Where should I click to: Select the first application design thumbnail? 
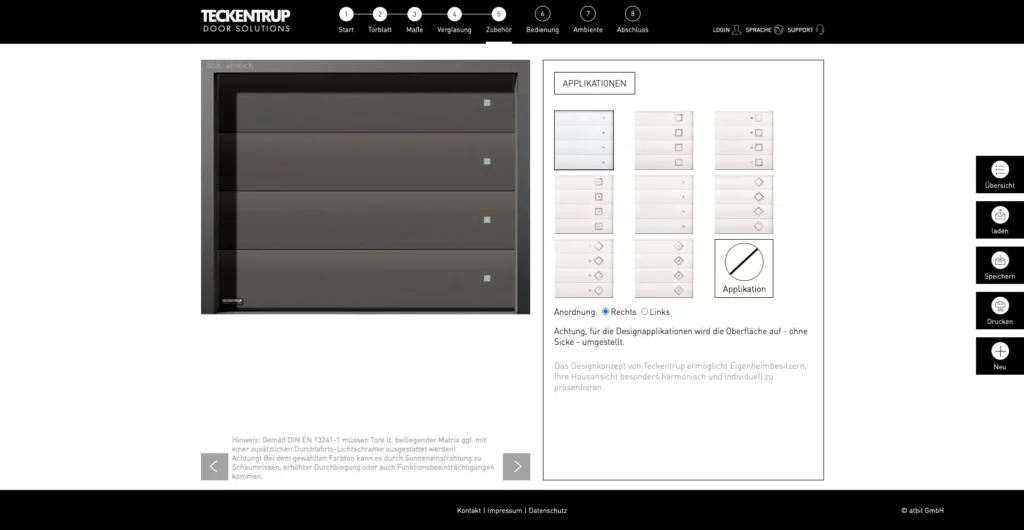(583, 140)
